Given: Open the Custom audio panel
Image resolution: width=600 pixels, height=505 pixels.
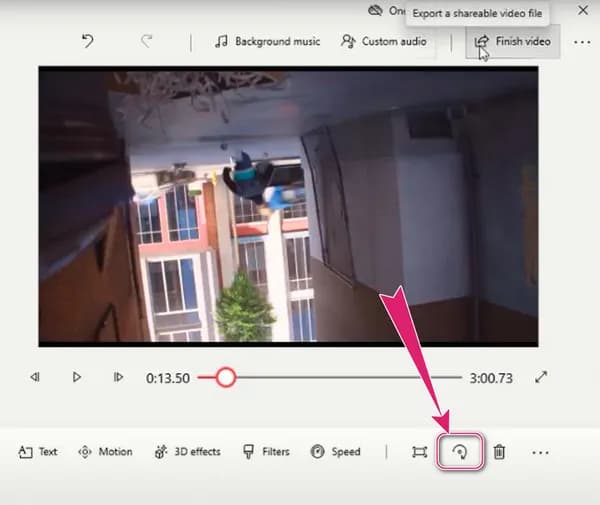Looking at the screenshot, I should (384, 42).
